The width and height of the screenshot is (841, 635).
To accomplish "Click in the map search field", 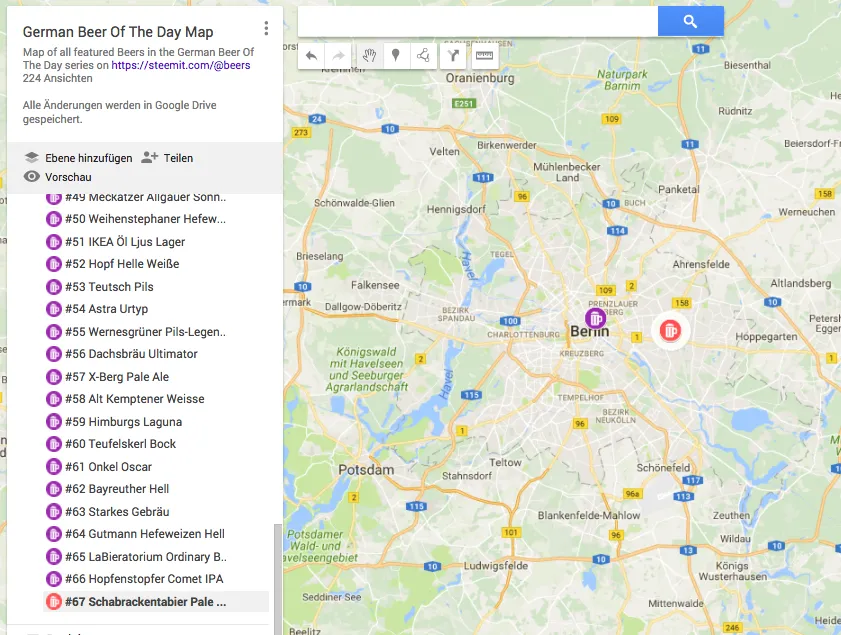I will click(478, 21).
